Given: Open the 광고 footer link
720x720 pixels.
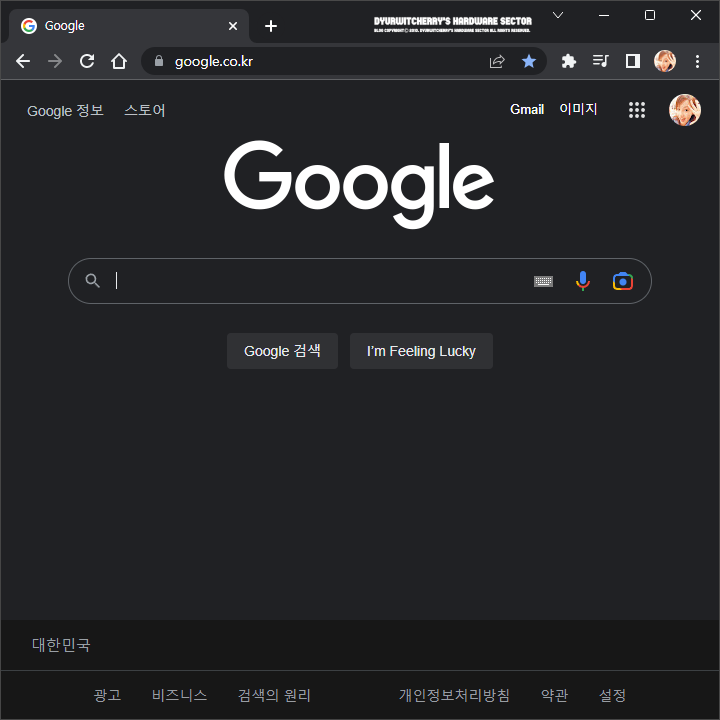Looking at the screenshot, I should (107, 695).
